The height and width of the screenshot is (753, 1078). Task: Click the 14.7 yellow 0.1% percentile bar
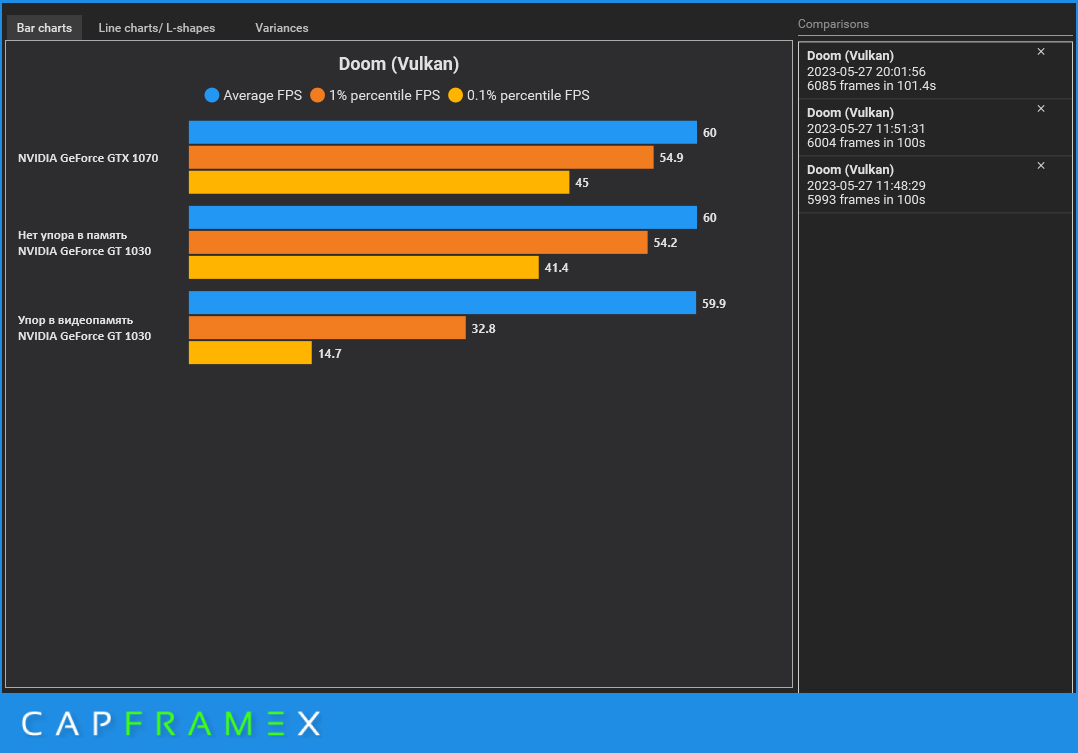tap(250, 353)
